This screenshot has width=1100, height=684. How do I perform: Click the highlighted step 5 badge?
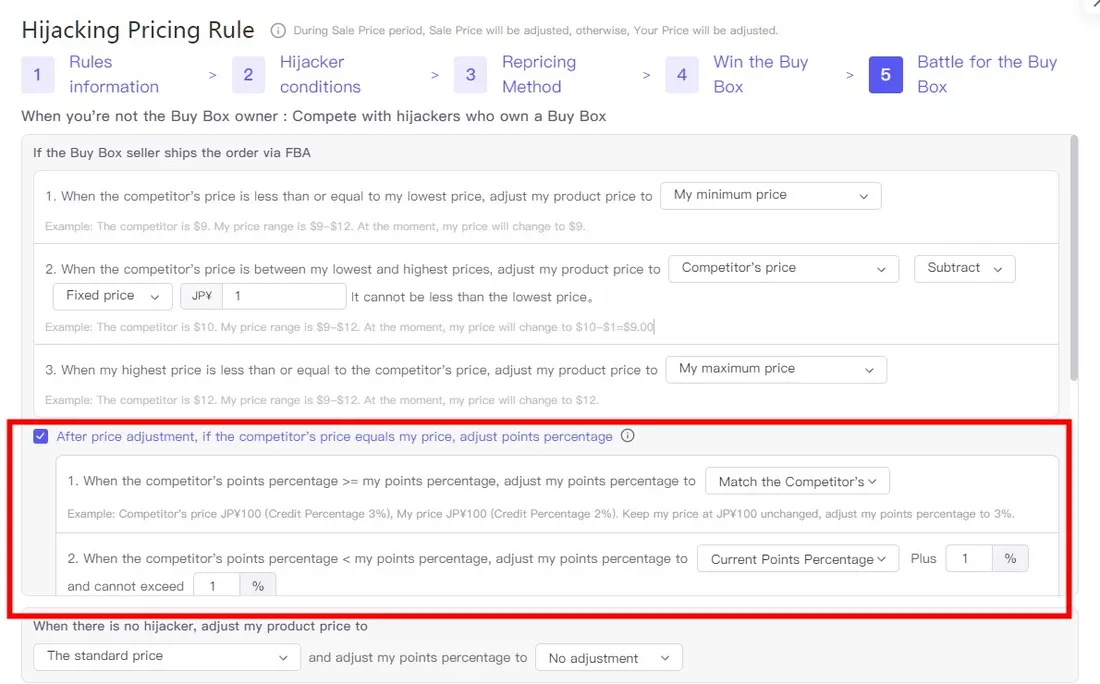[x=885, y=74]
